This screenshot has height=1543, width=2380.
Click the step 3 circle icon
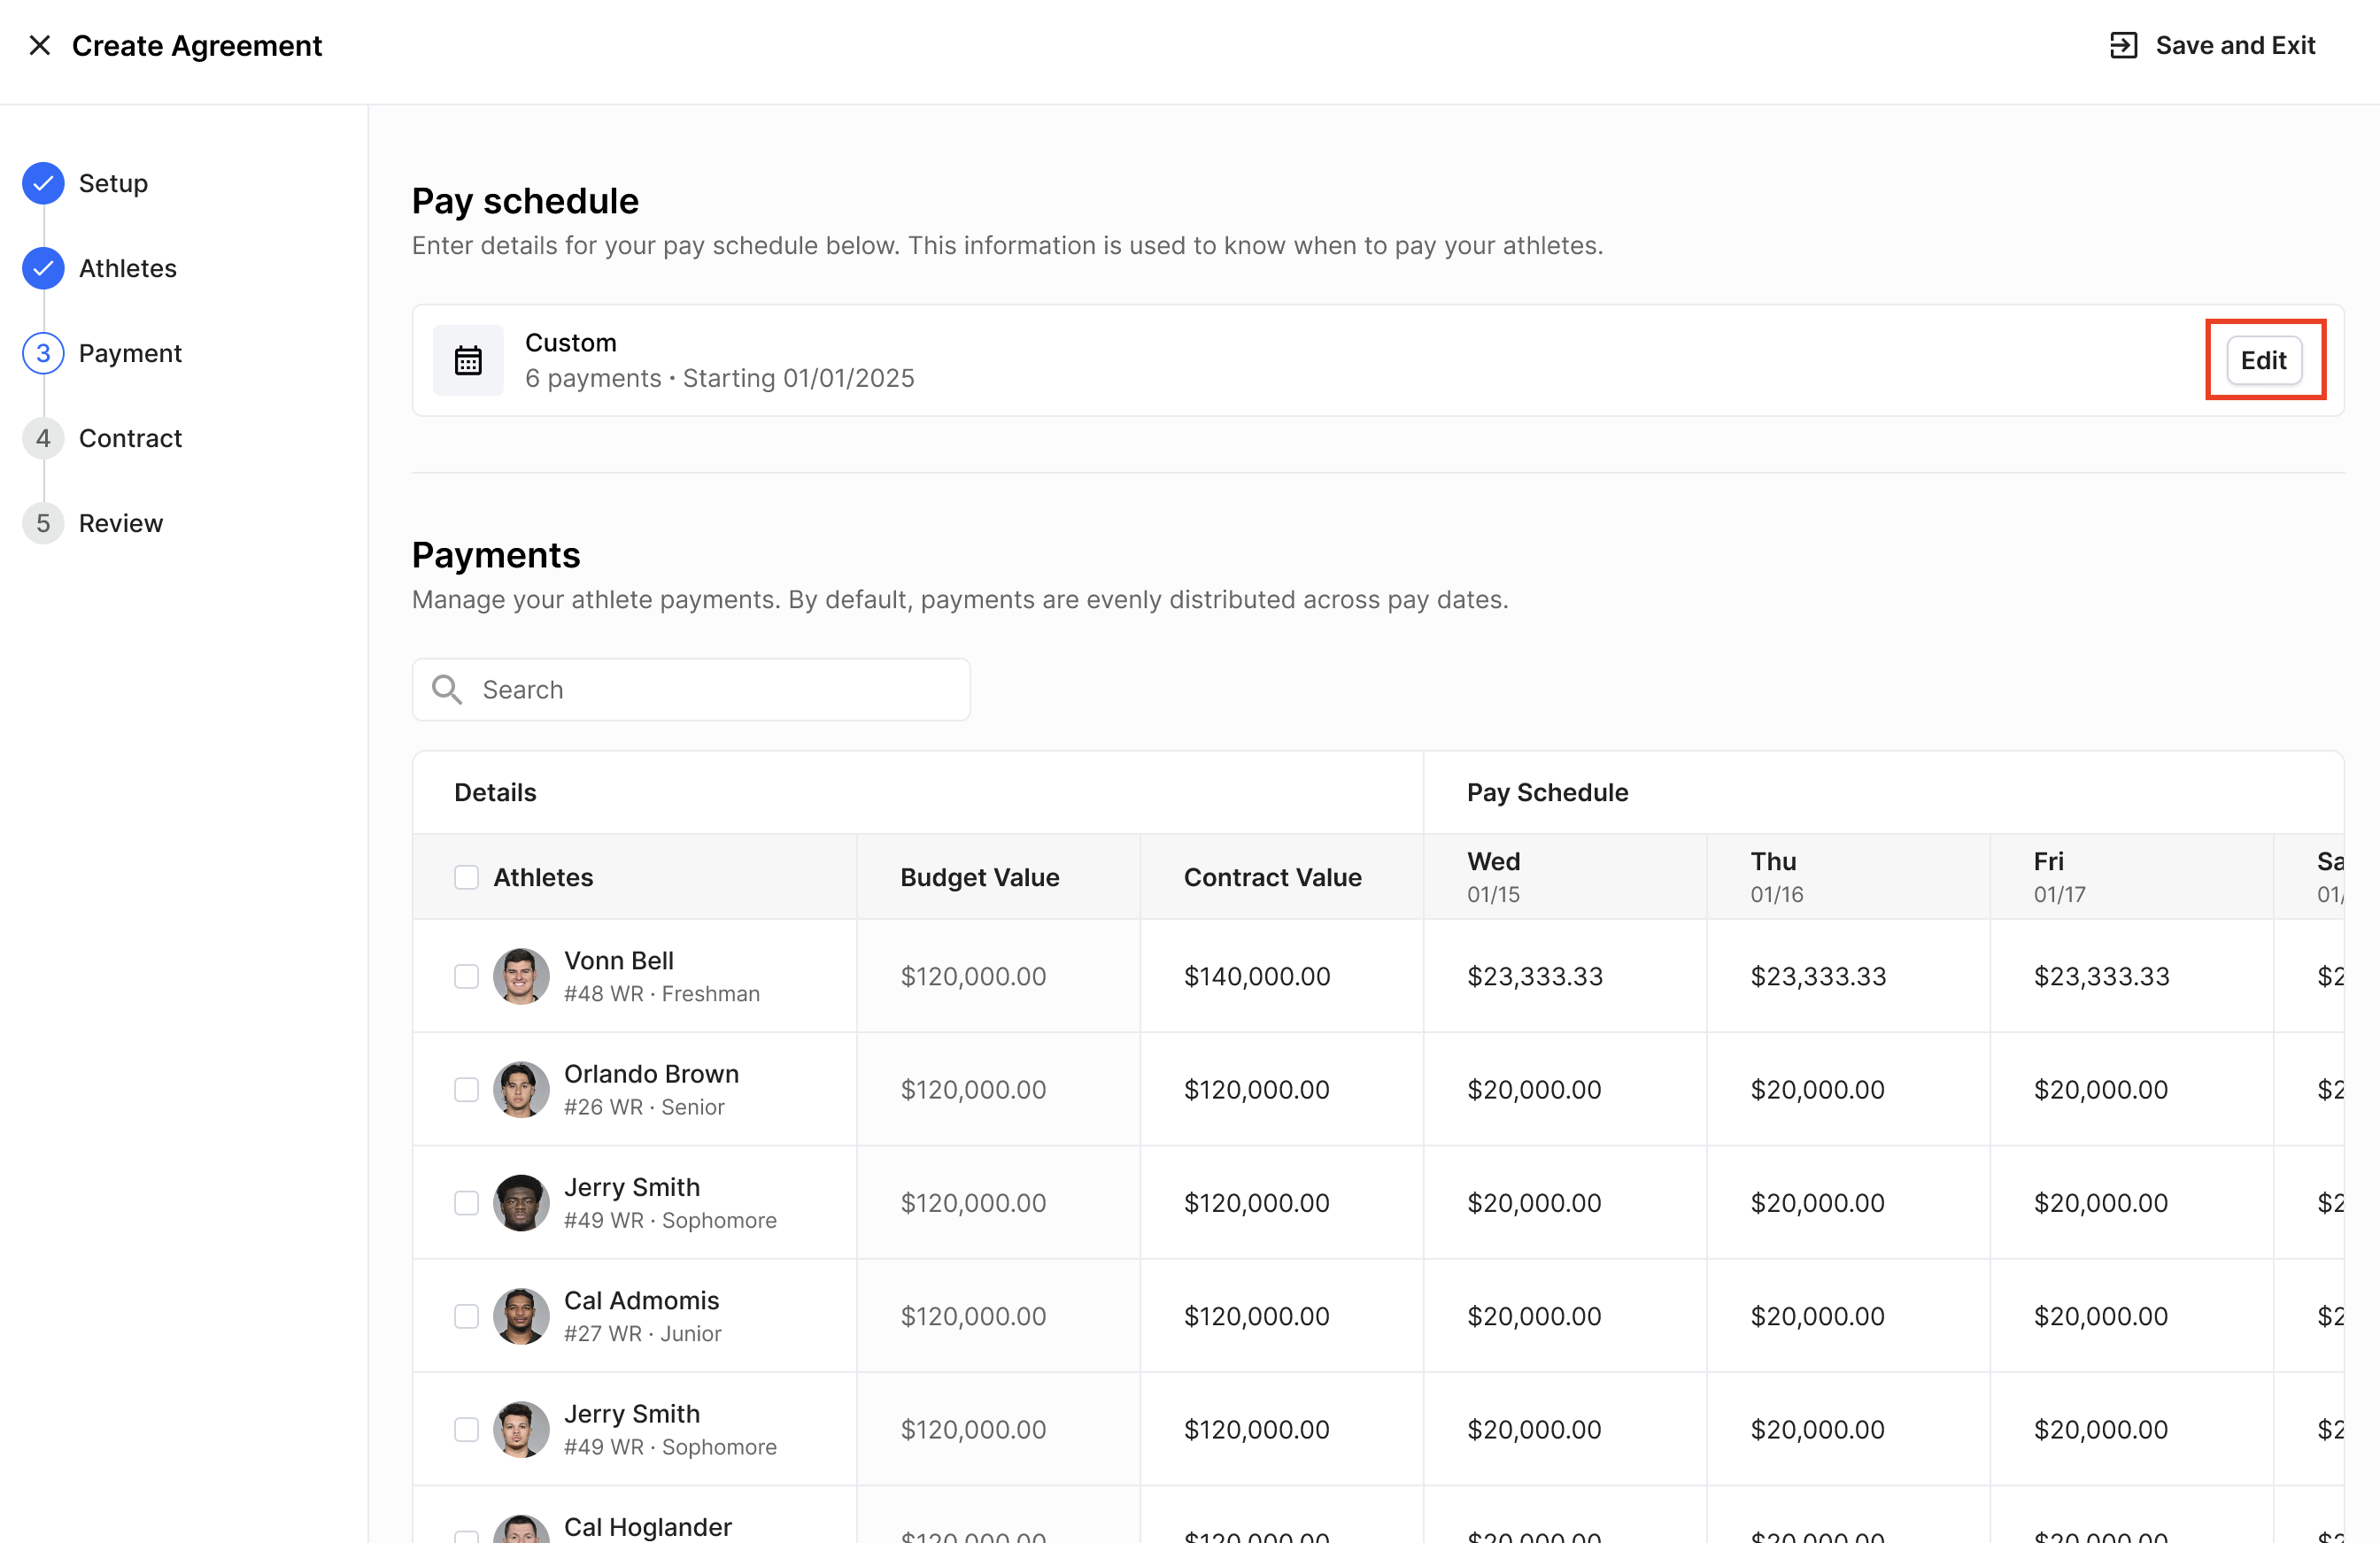(x=43, y=353)
